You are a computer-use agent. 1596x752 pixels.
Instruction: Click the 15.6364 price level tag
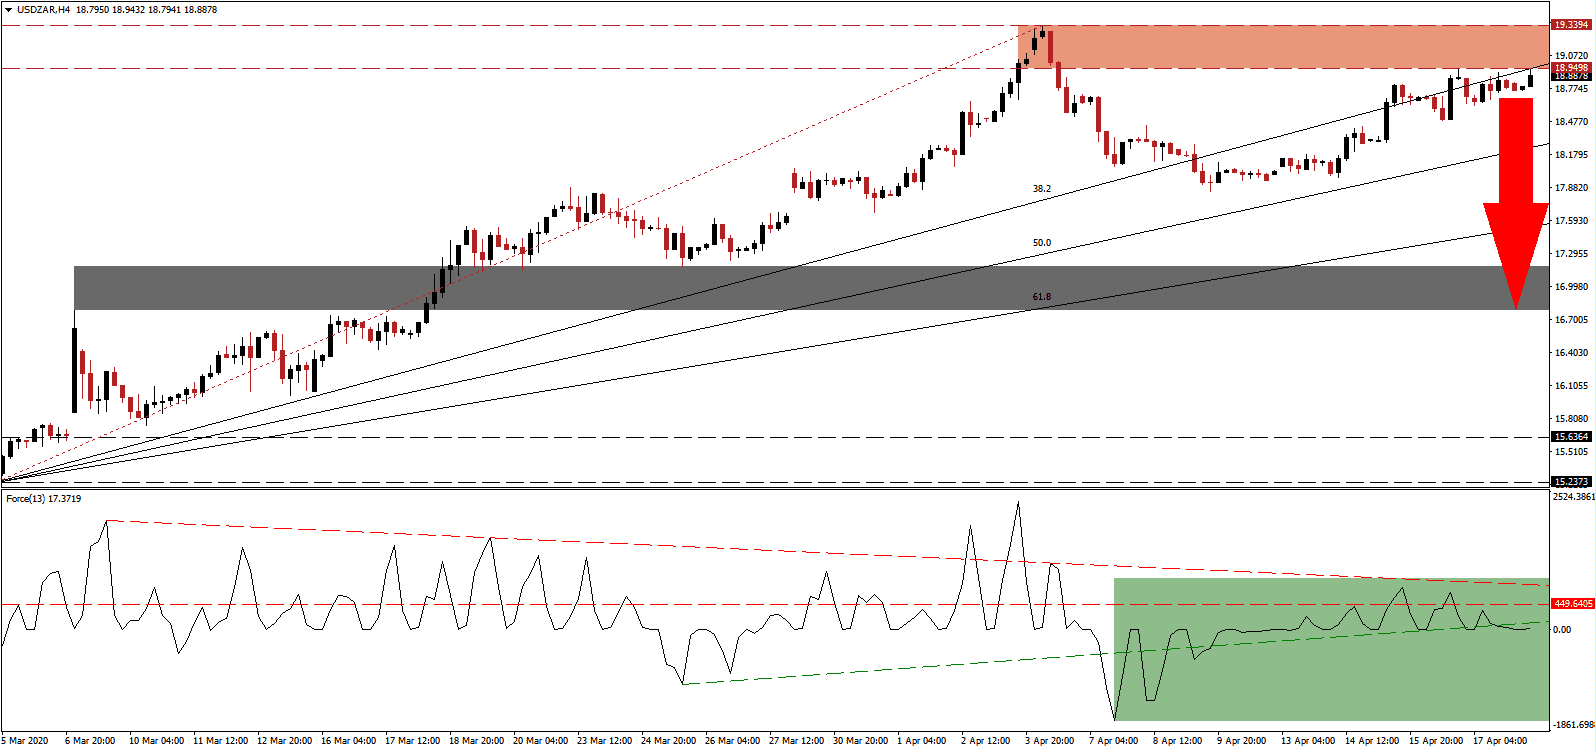(1571, 437)
